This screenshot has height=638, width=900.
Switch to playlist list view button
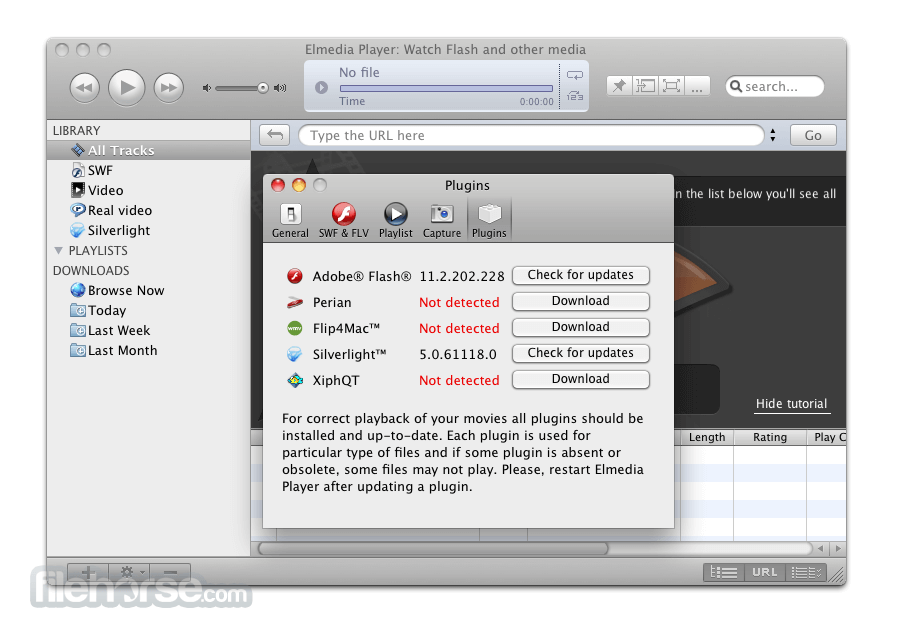724,572
